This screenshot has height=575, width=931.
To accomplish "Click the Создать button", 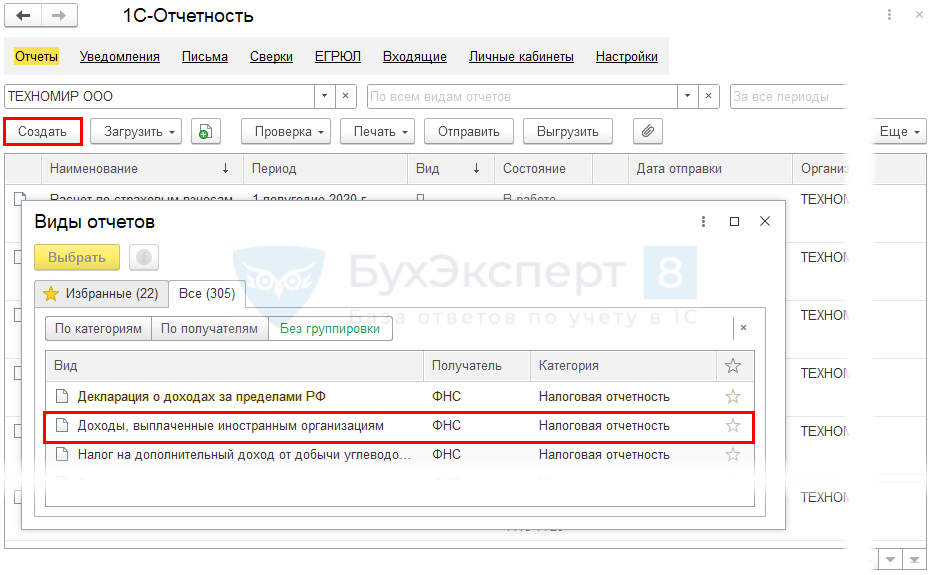I will point(43,132).
